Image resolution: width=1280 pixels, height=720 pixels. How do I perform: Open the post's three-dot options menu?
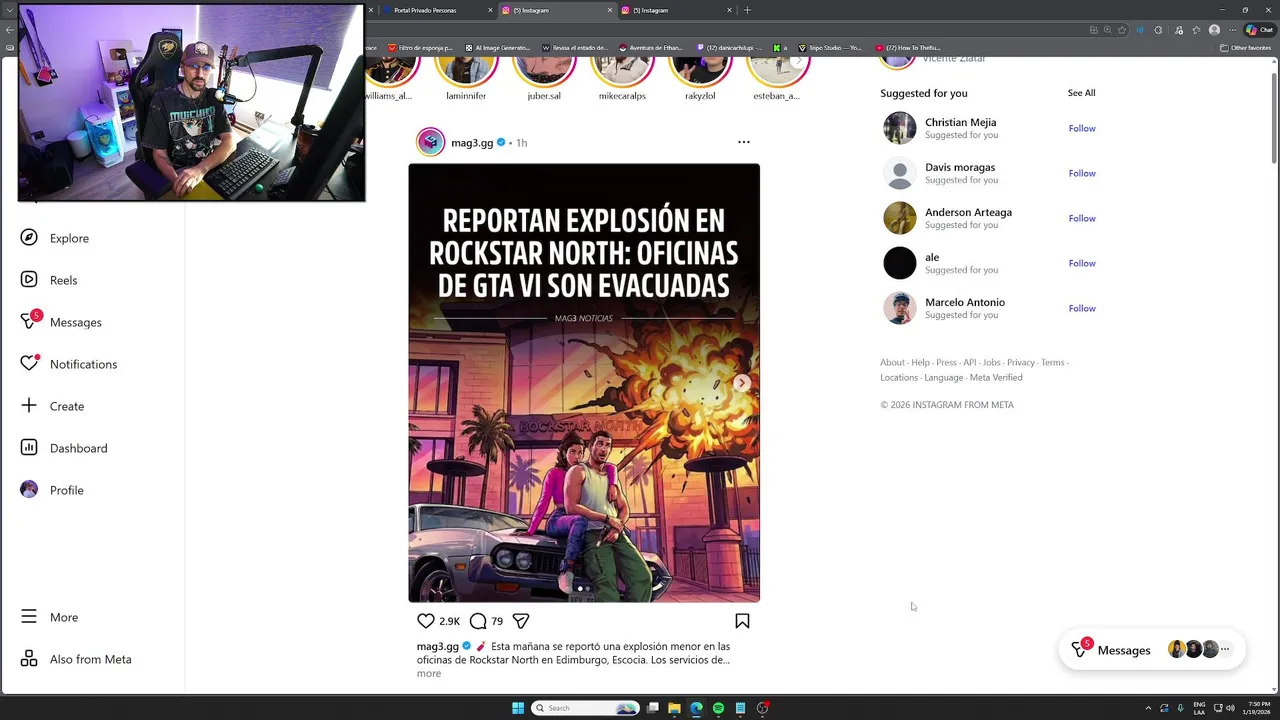(x=744, y=142)
